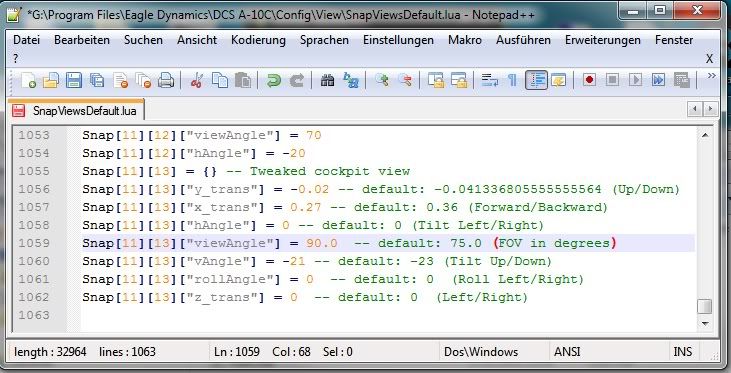
Task: Save the recorded macro icon
Action: 682,80
